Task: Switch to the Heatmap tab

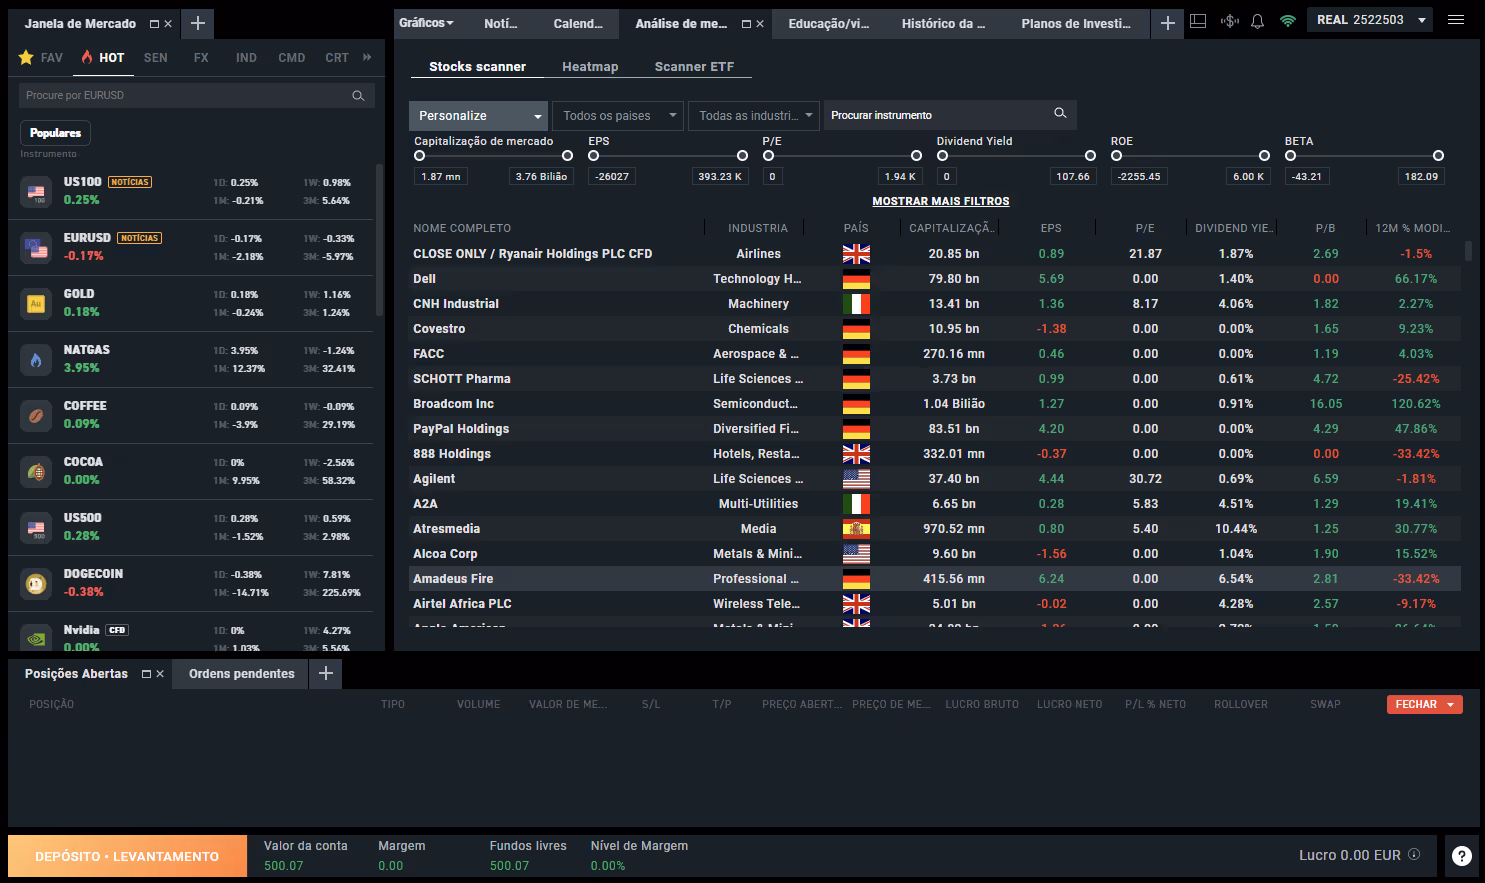Action: 590,67
